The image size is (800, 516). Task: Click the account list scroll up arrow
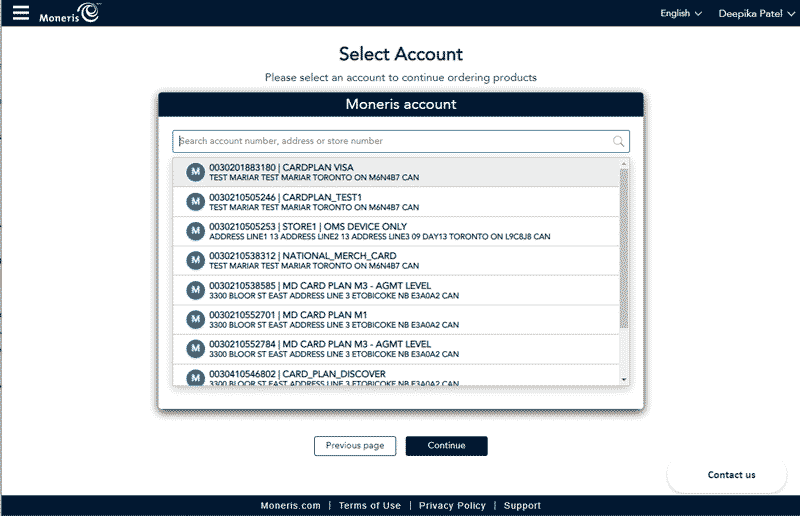[624, 163]
